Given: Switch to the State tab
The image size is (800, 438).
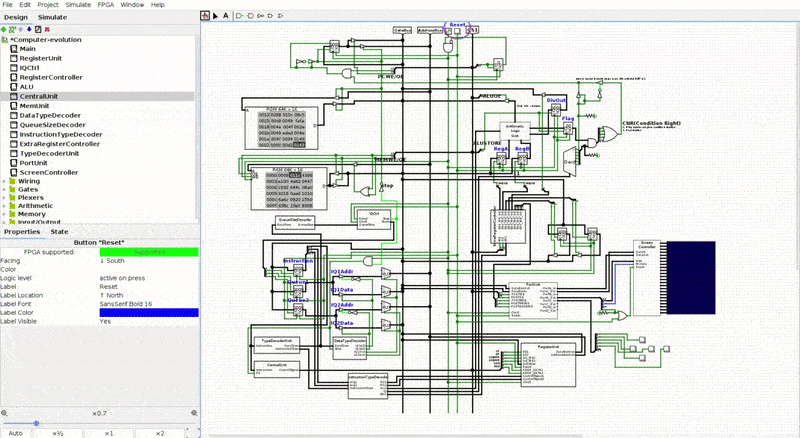Looking at the screenshot, I should tap(59, 231).
